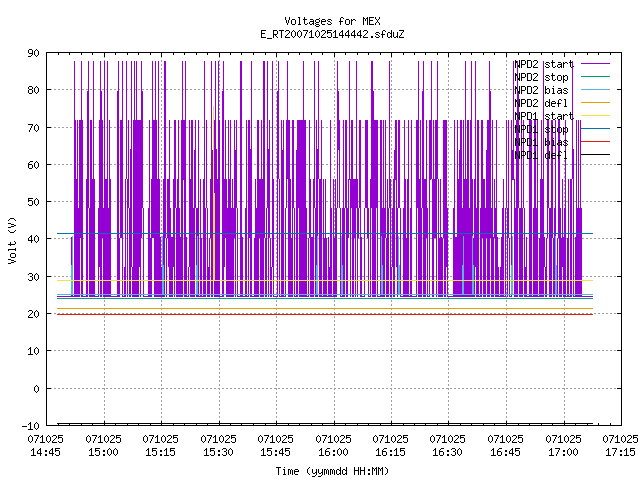This screenshot has width=640, height=480.
Task: Click the y-axis label 'Volt (V)'
Action: click(12, 240)
